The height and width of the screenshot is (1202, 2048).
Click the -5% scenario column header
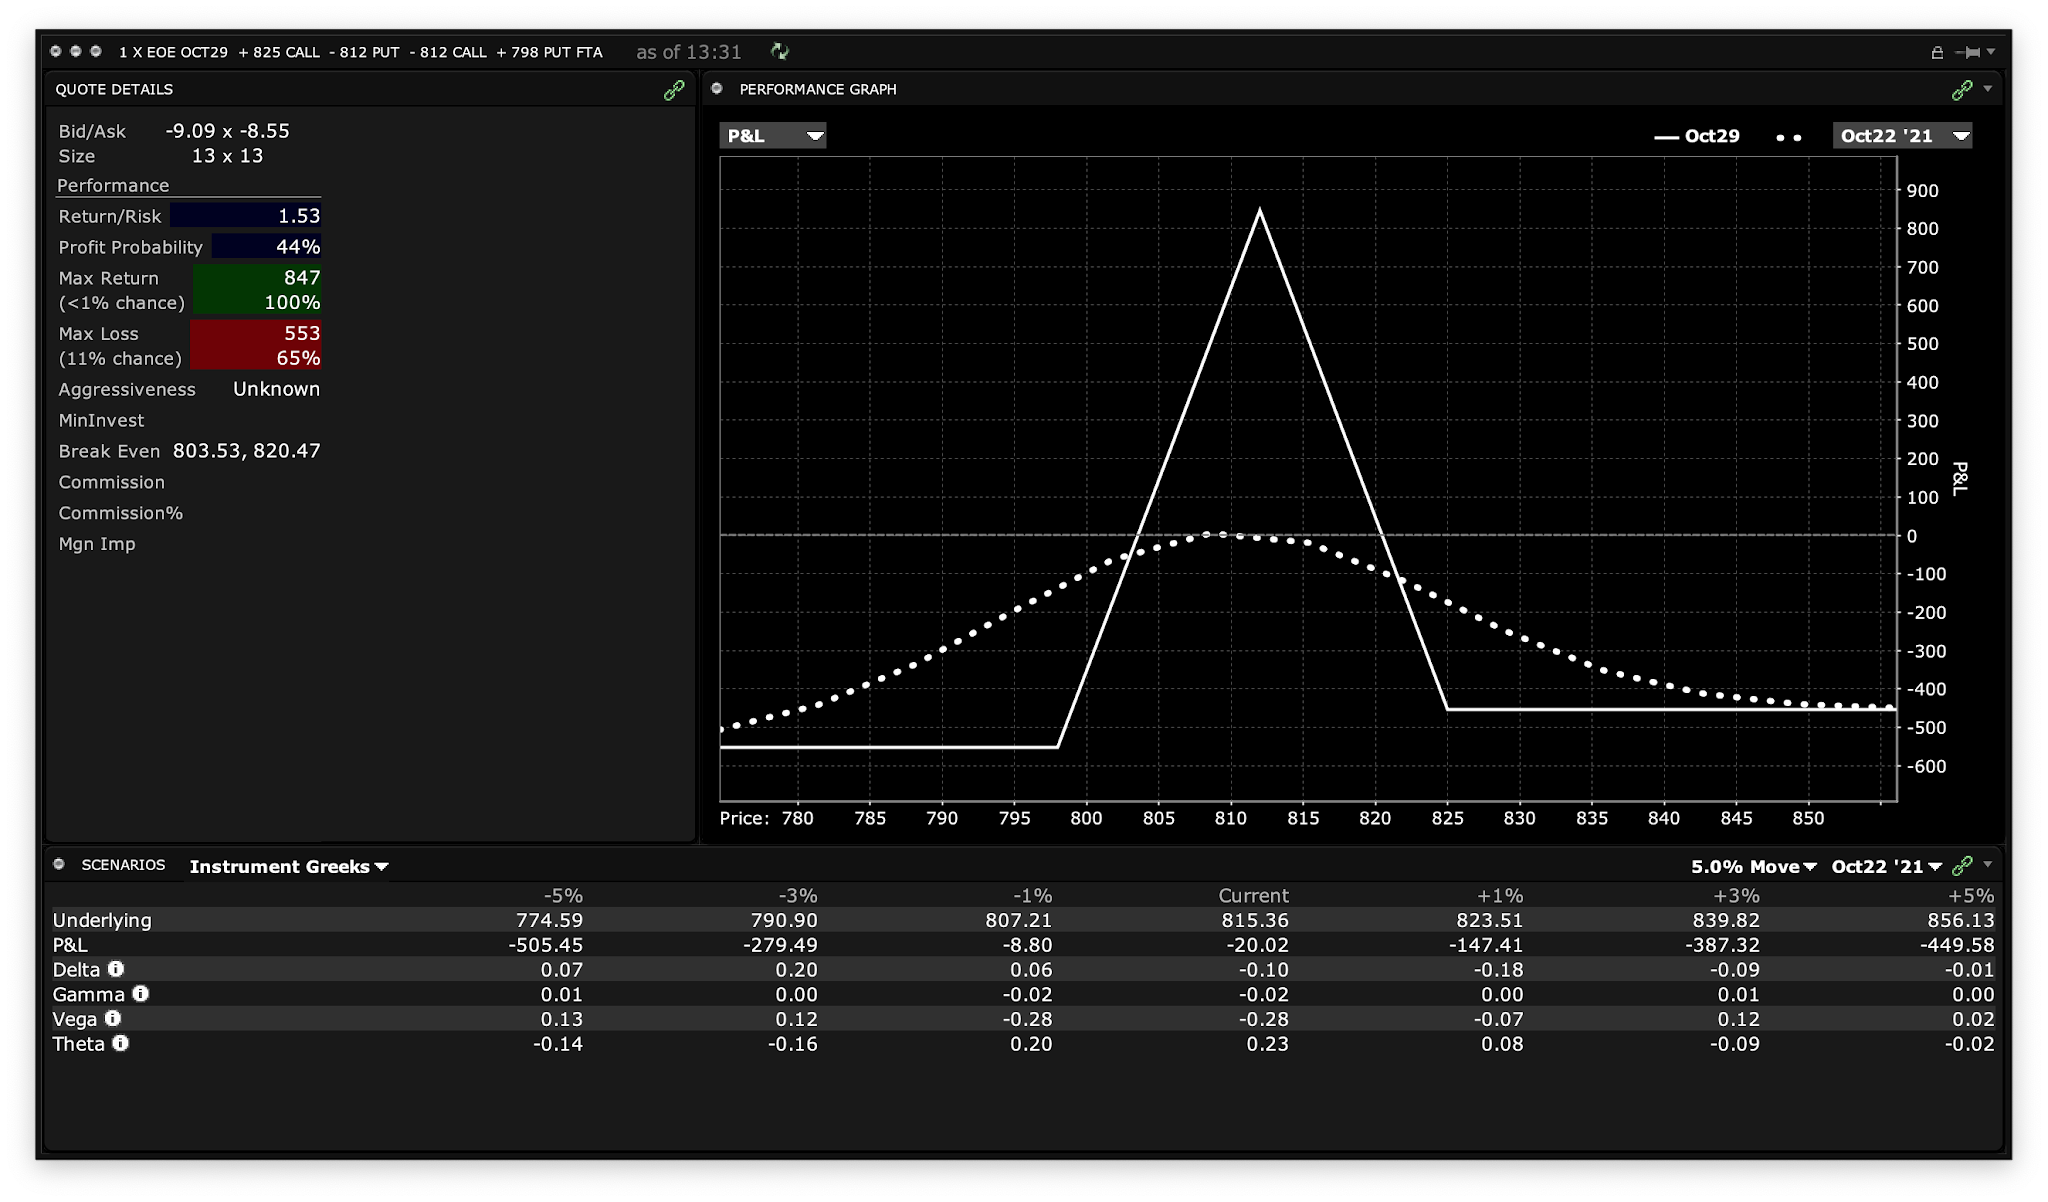(x=563, y=895)
